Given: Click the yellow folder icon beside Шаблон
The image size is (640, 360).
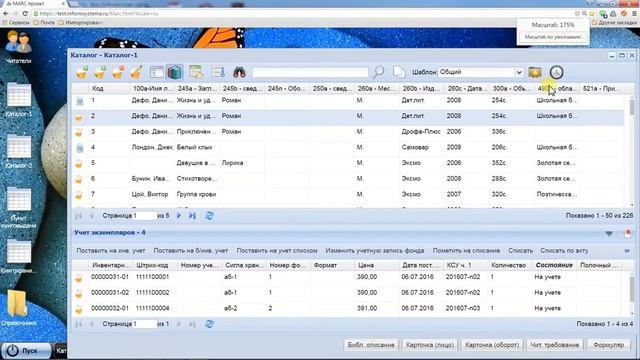Looking at the screenshot, I should point(535,72).
